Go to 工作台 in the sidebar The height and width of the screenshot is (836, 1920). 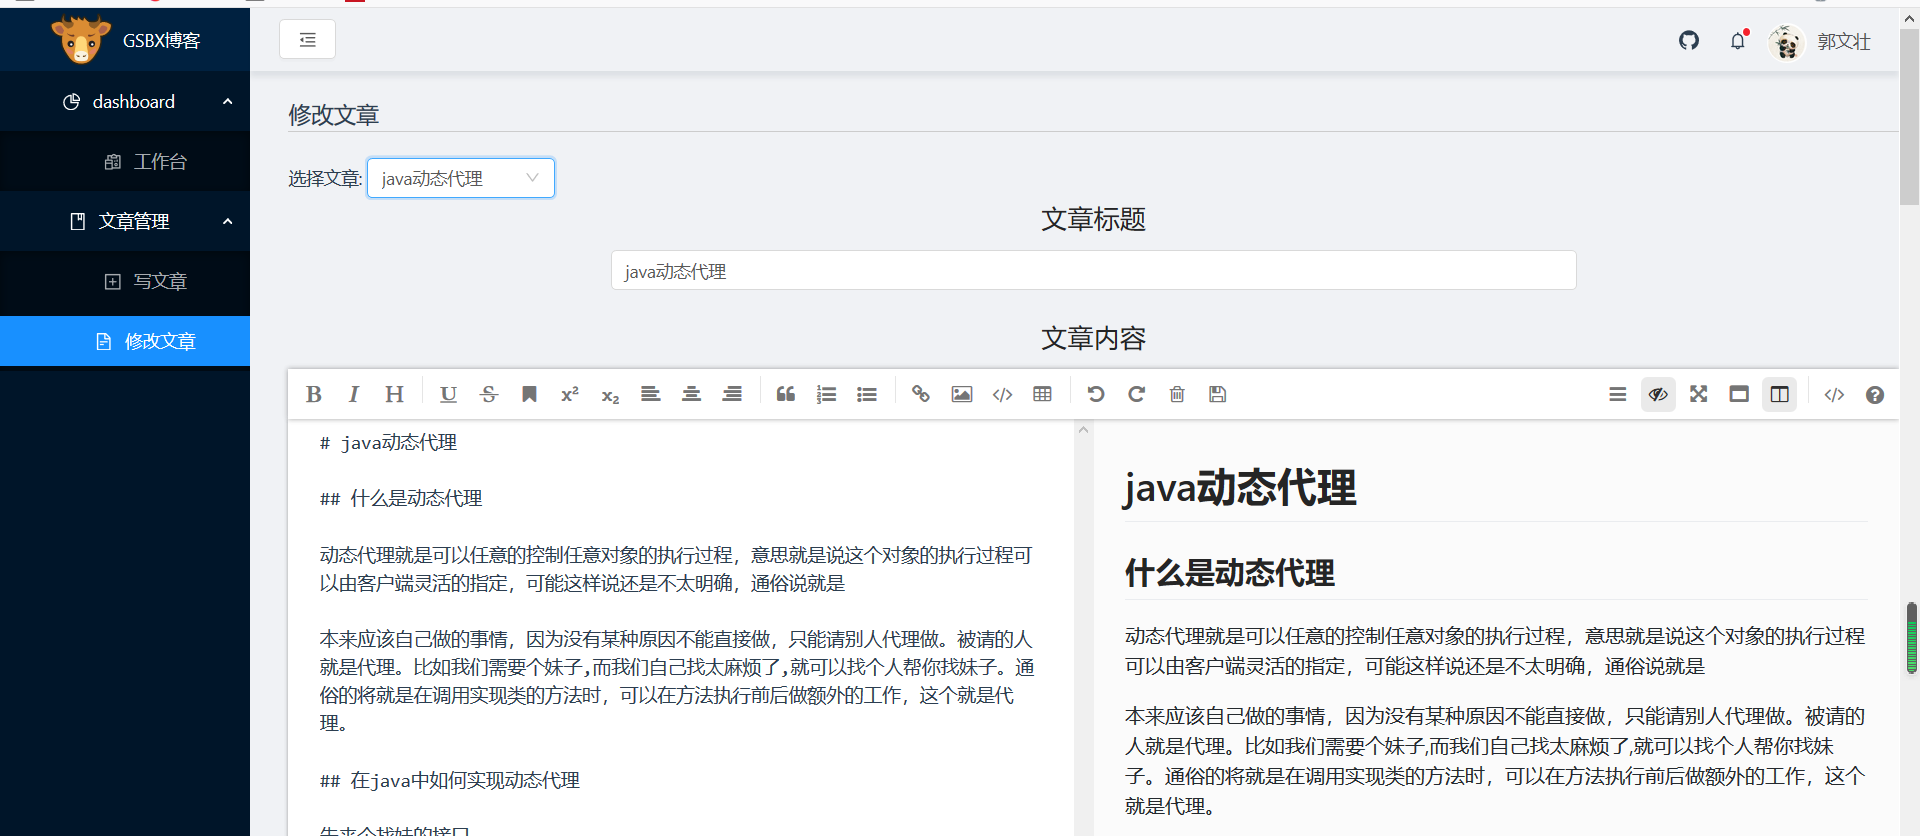tap(125, 161)
